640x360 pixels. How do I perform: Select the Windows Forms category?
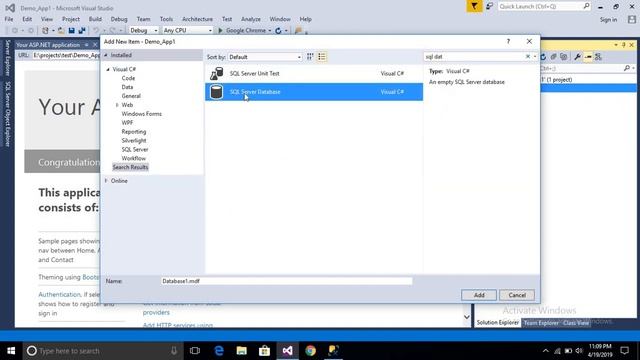click(x=142, y=114)
